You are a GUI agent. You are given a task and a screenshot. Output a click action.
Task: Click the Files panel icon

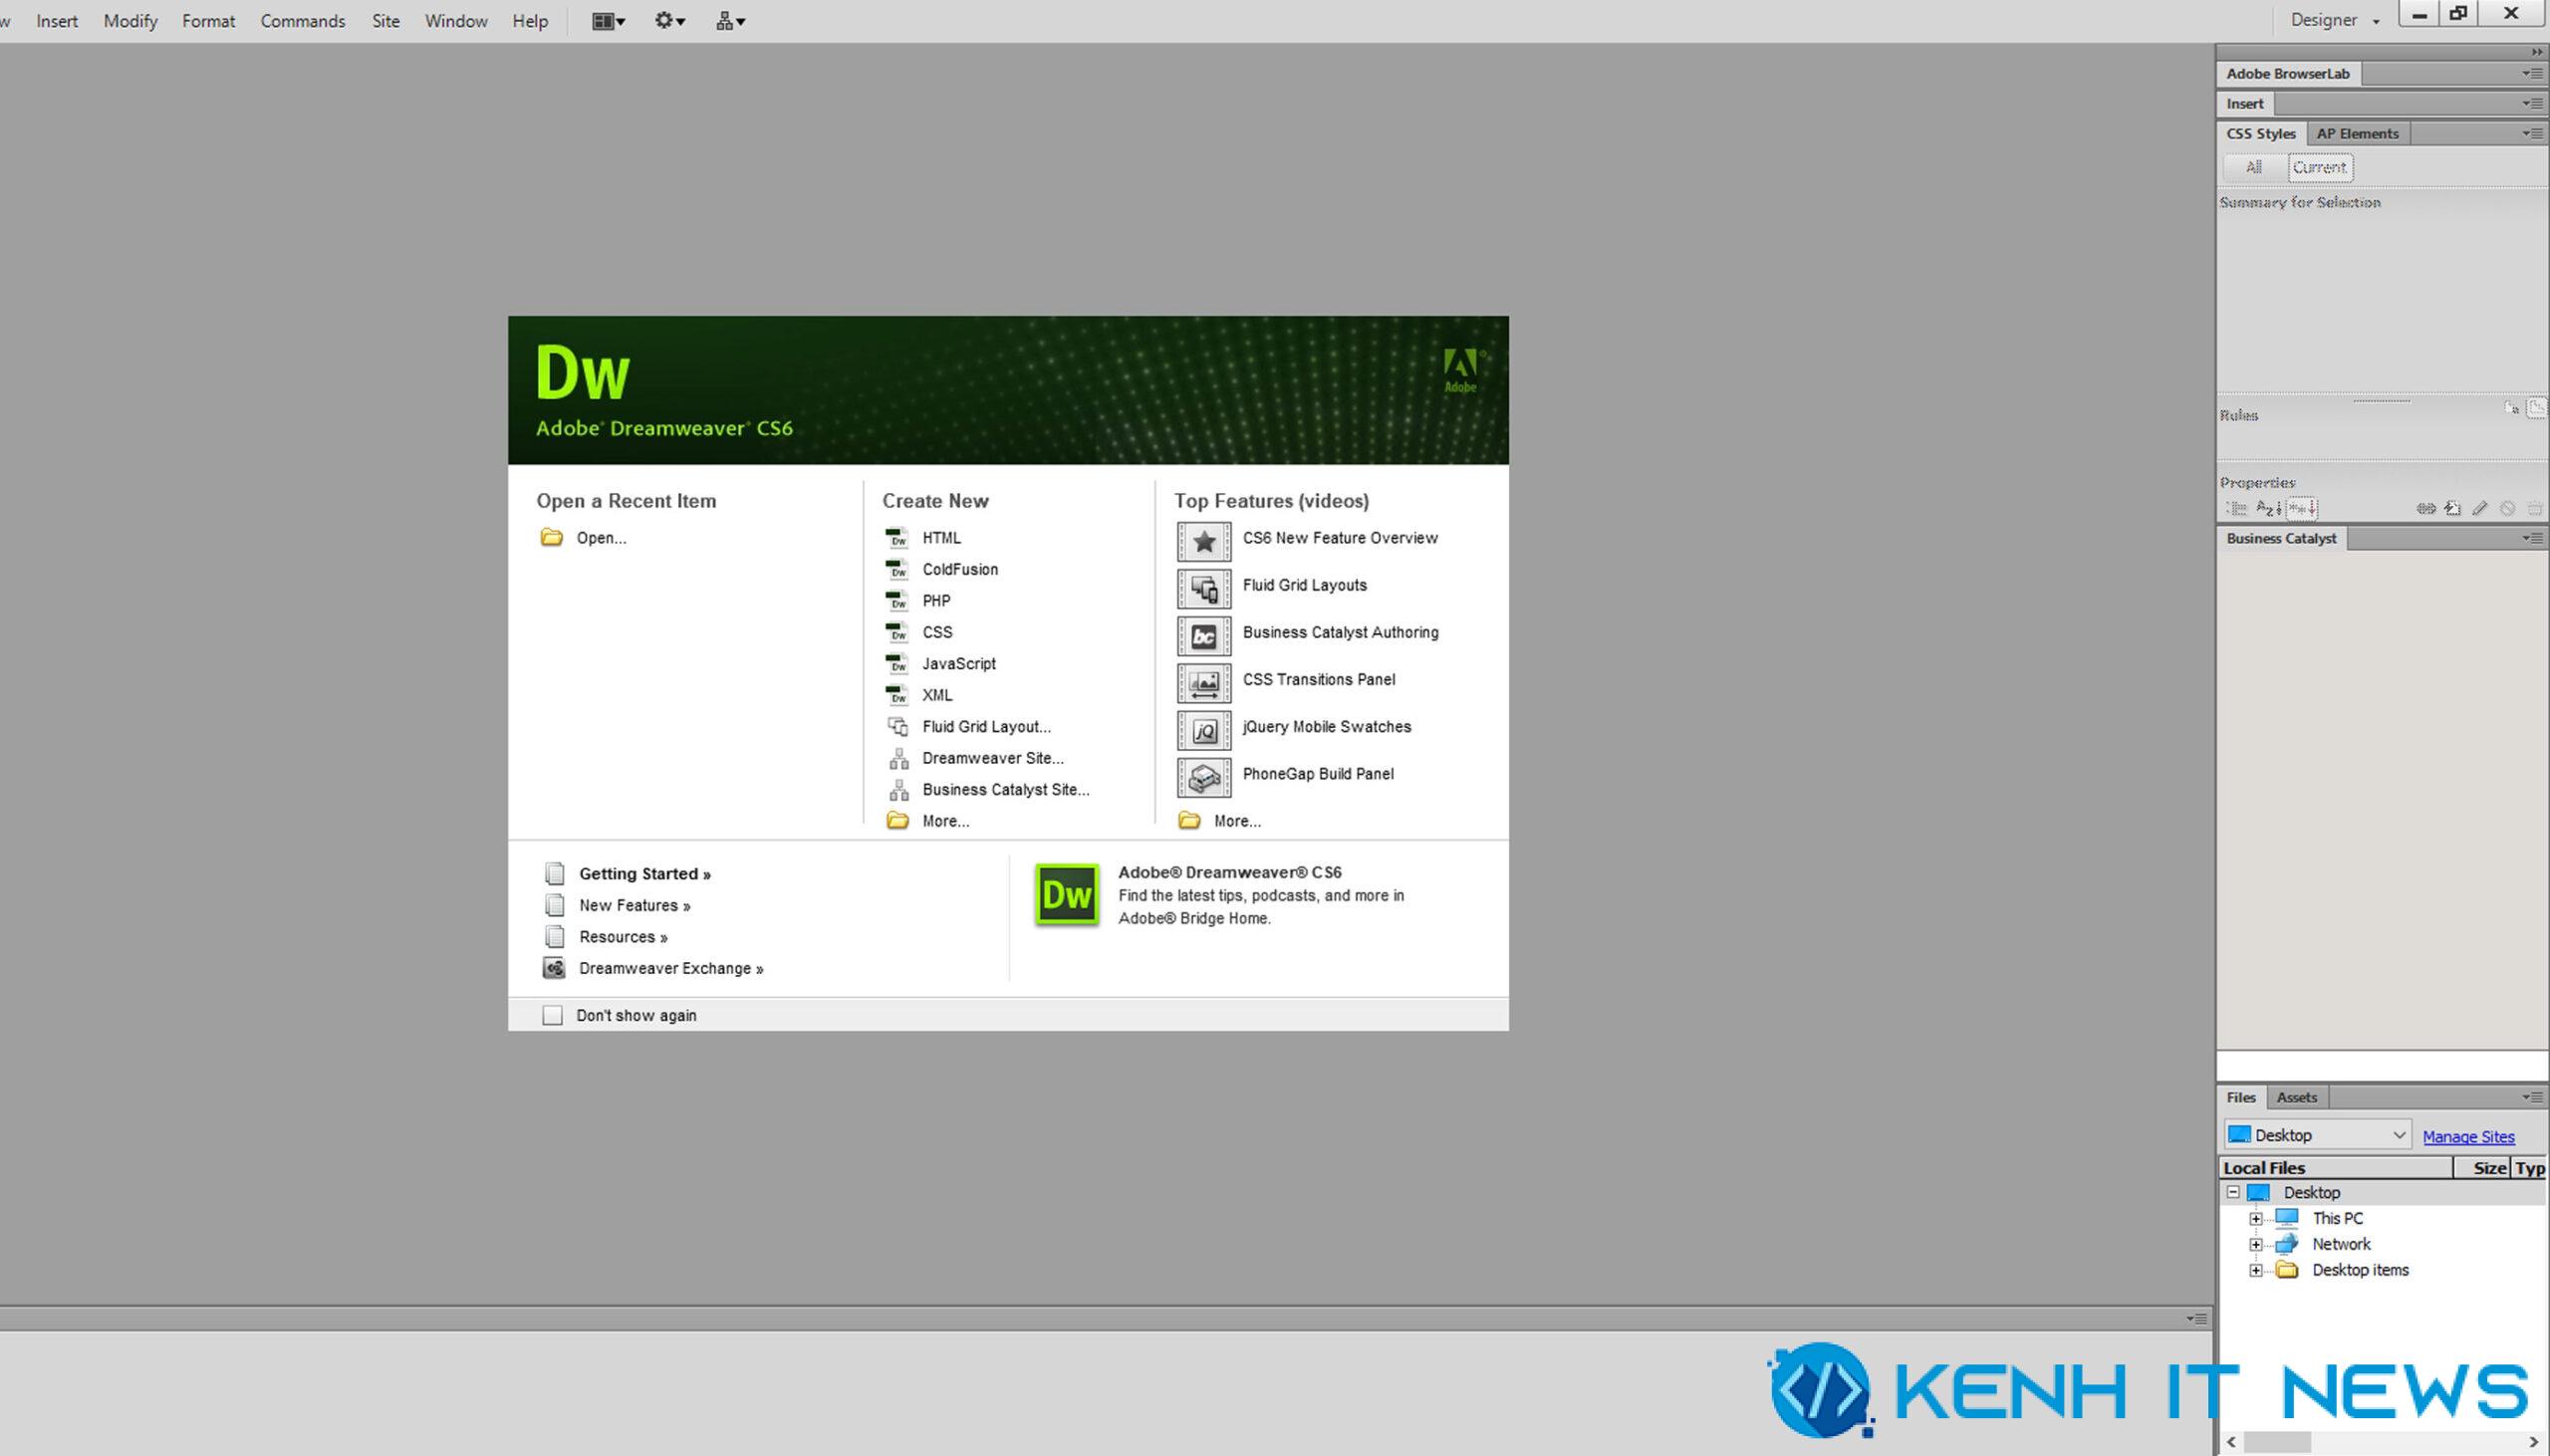click(x=2242, y=1097)
